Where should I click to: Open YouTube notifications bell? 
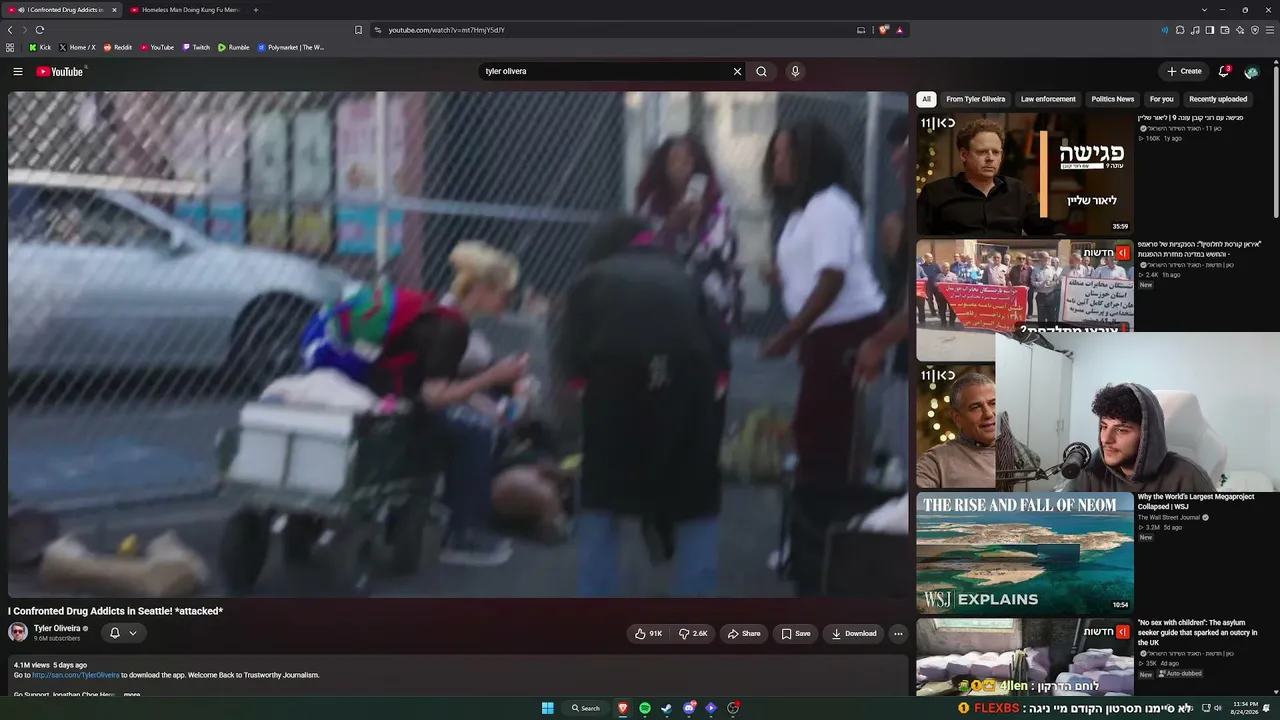[1224, 71]
